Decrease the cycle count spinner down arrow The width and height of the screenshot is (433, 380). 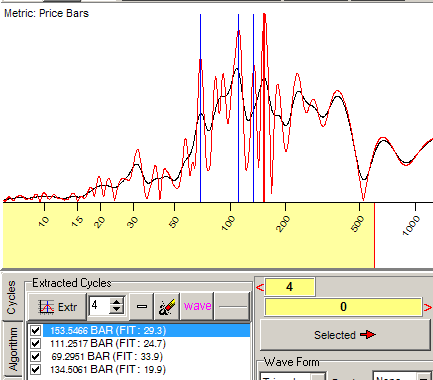click(x=116, y=310)
